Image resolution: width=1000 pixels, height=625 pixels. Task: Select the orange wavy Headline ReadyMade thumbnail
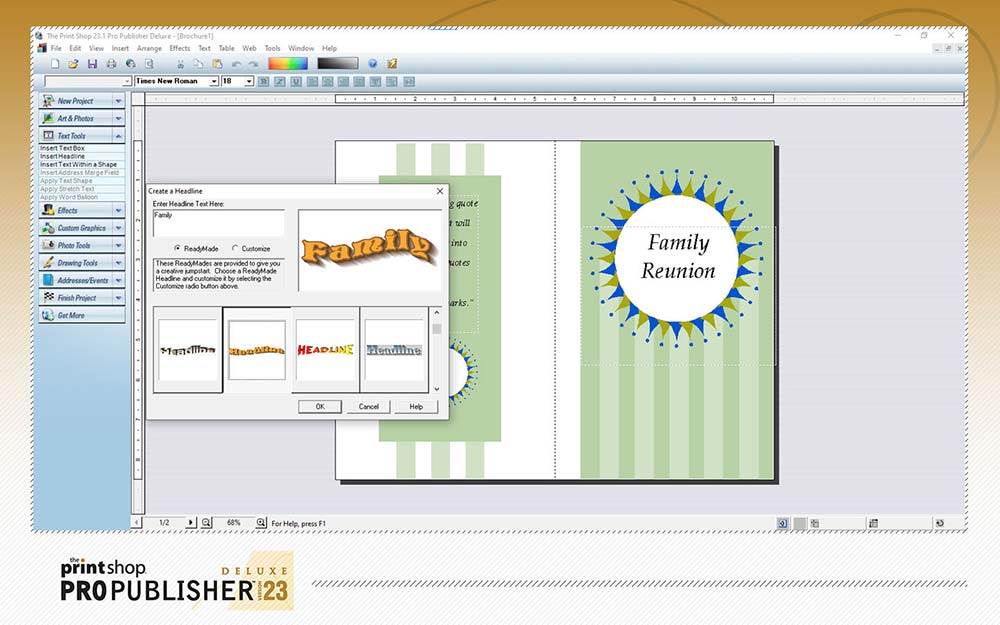[x=257, y=349]
